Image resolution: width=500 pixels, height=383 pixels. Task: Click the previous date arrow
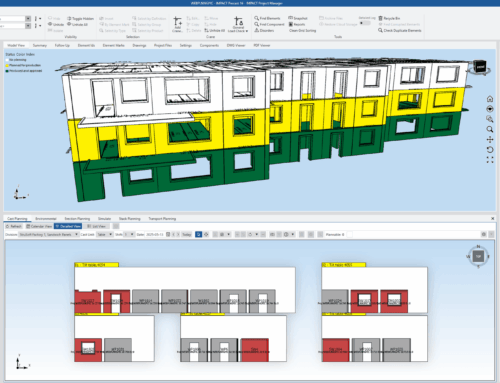(x=174, y=234)
